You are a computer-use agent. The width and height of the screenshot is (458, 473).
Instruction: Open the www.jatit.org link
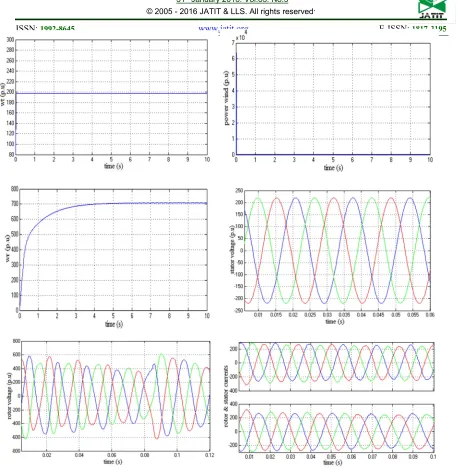click(223, 28)
